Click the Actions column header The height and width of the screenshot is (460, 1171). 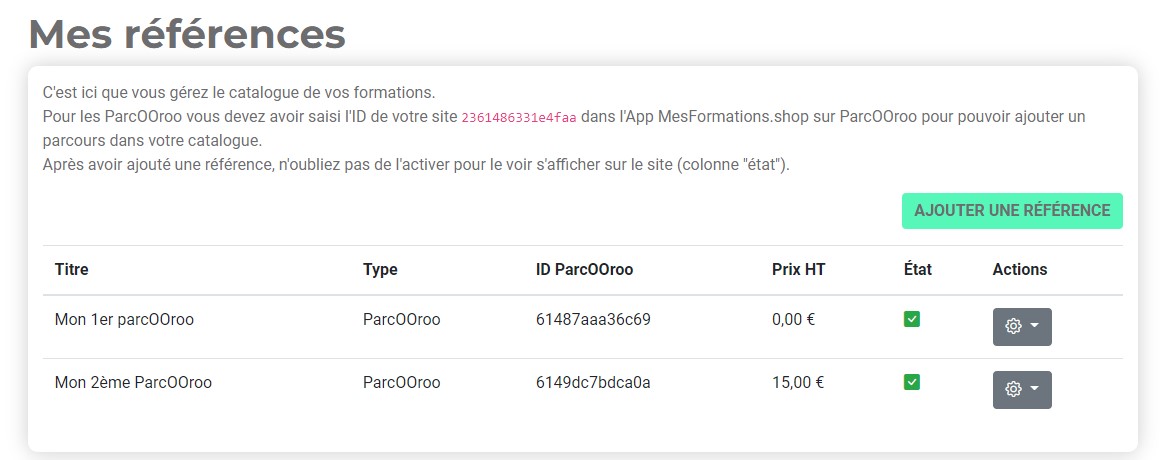point(1019,270)
